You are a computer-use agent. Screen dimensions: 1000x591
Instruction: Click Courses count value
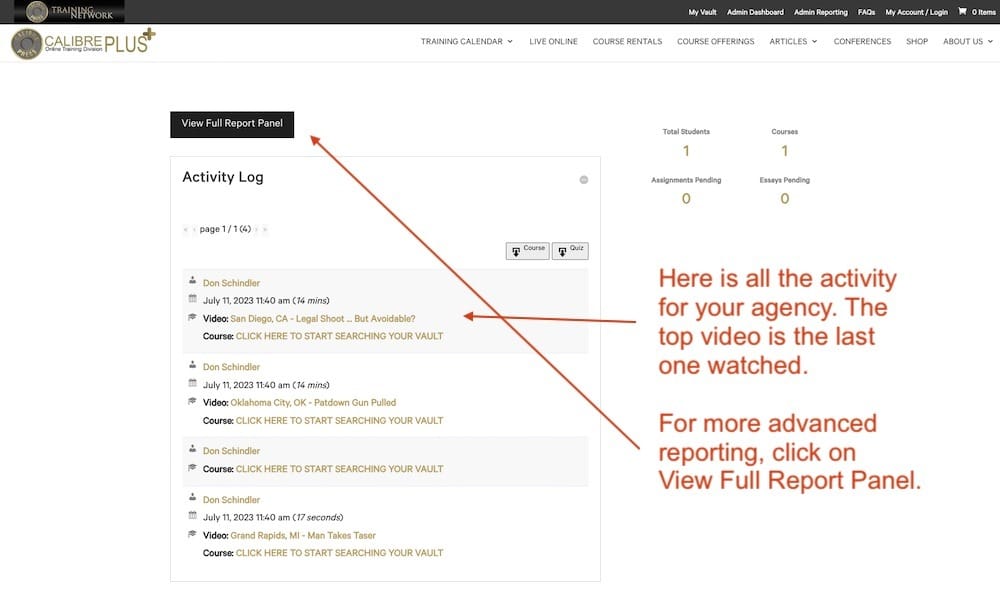784,151
